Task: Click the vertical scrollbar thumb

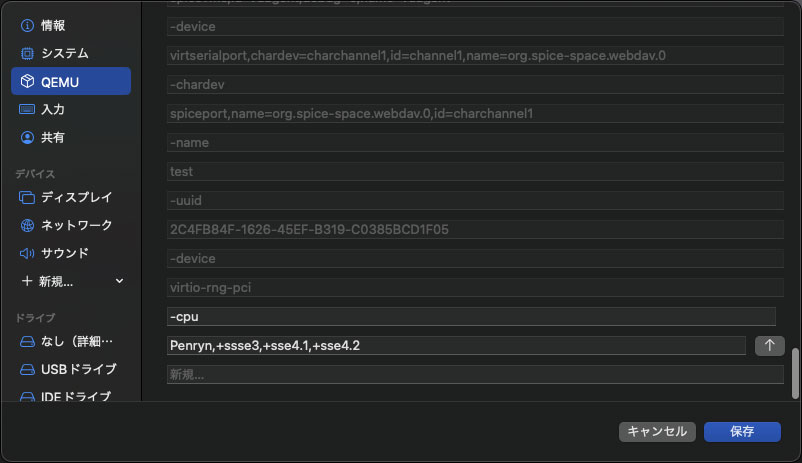Action: click(795, 373)
